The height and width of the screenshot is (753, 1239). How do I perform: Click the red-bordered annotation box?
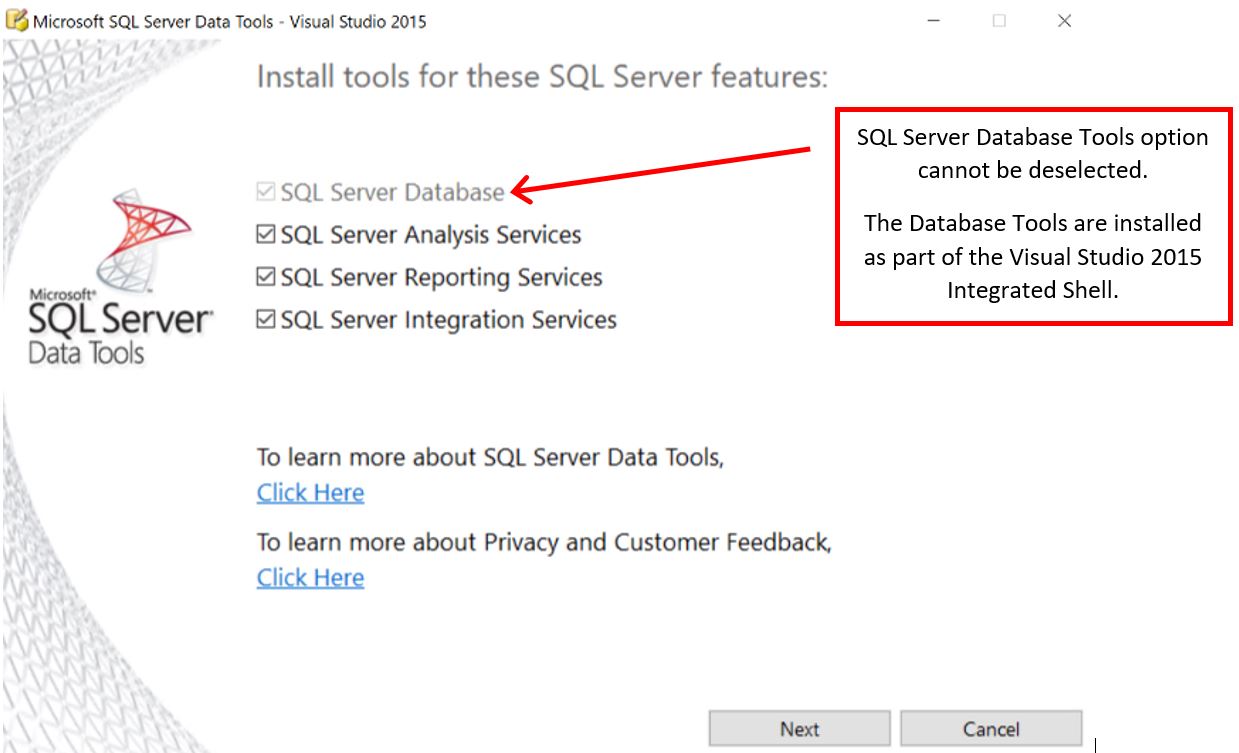click(x=1033, y=213)
